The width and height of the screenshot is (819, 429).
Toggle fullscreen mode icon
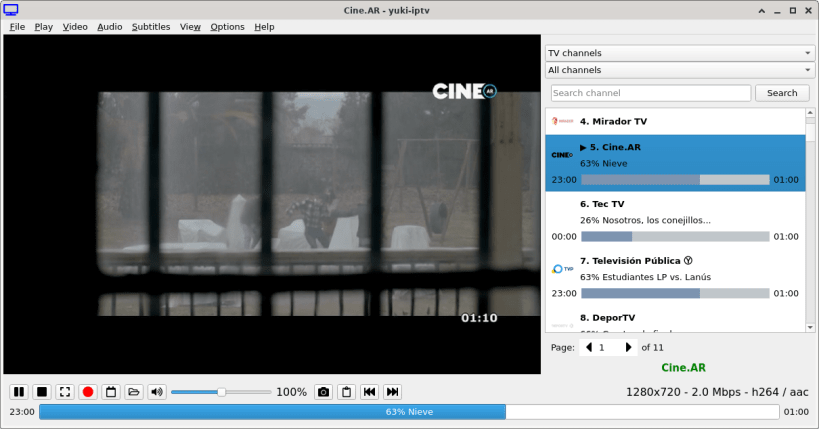coord(65,392)
